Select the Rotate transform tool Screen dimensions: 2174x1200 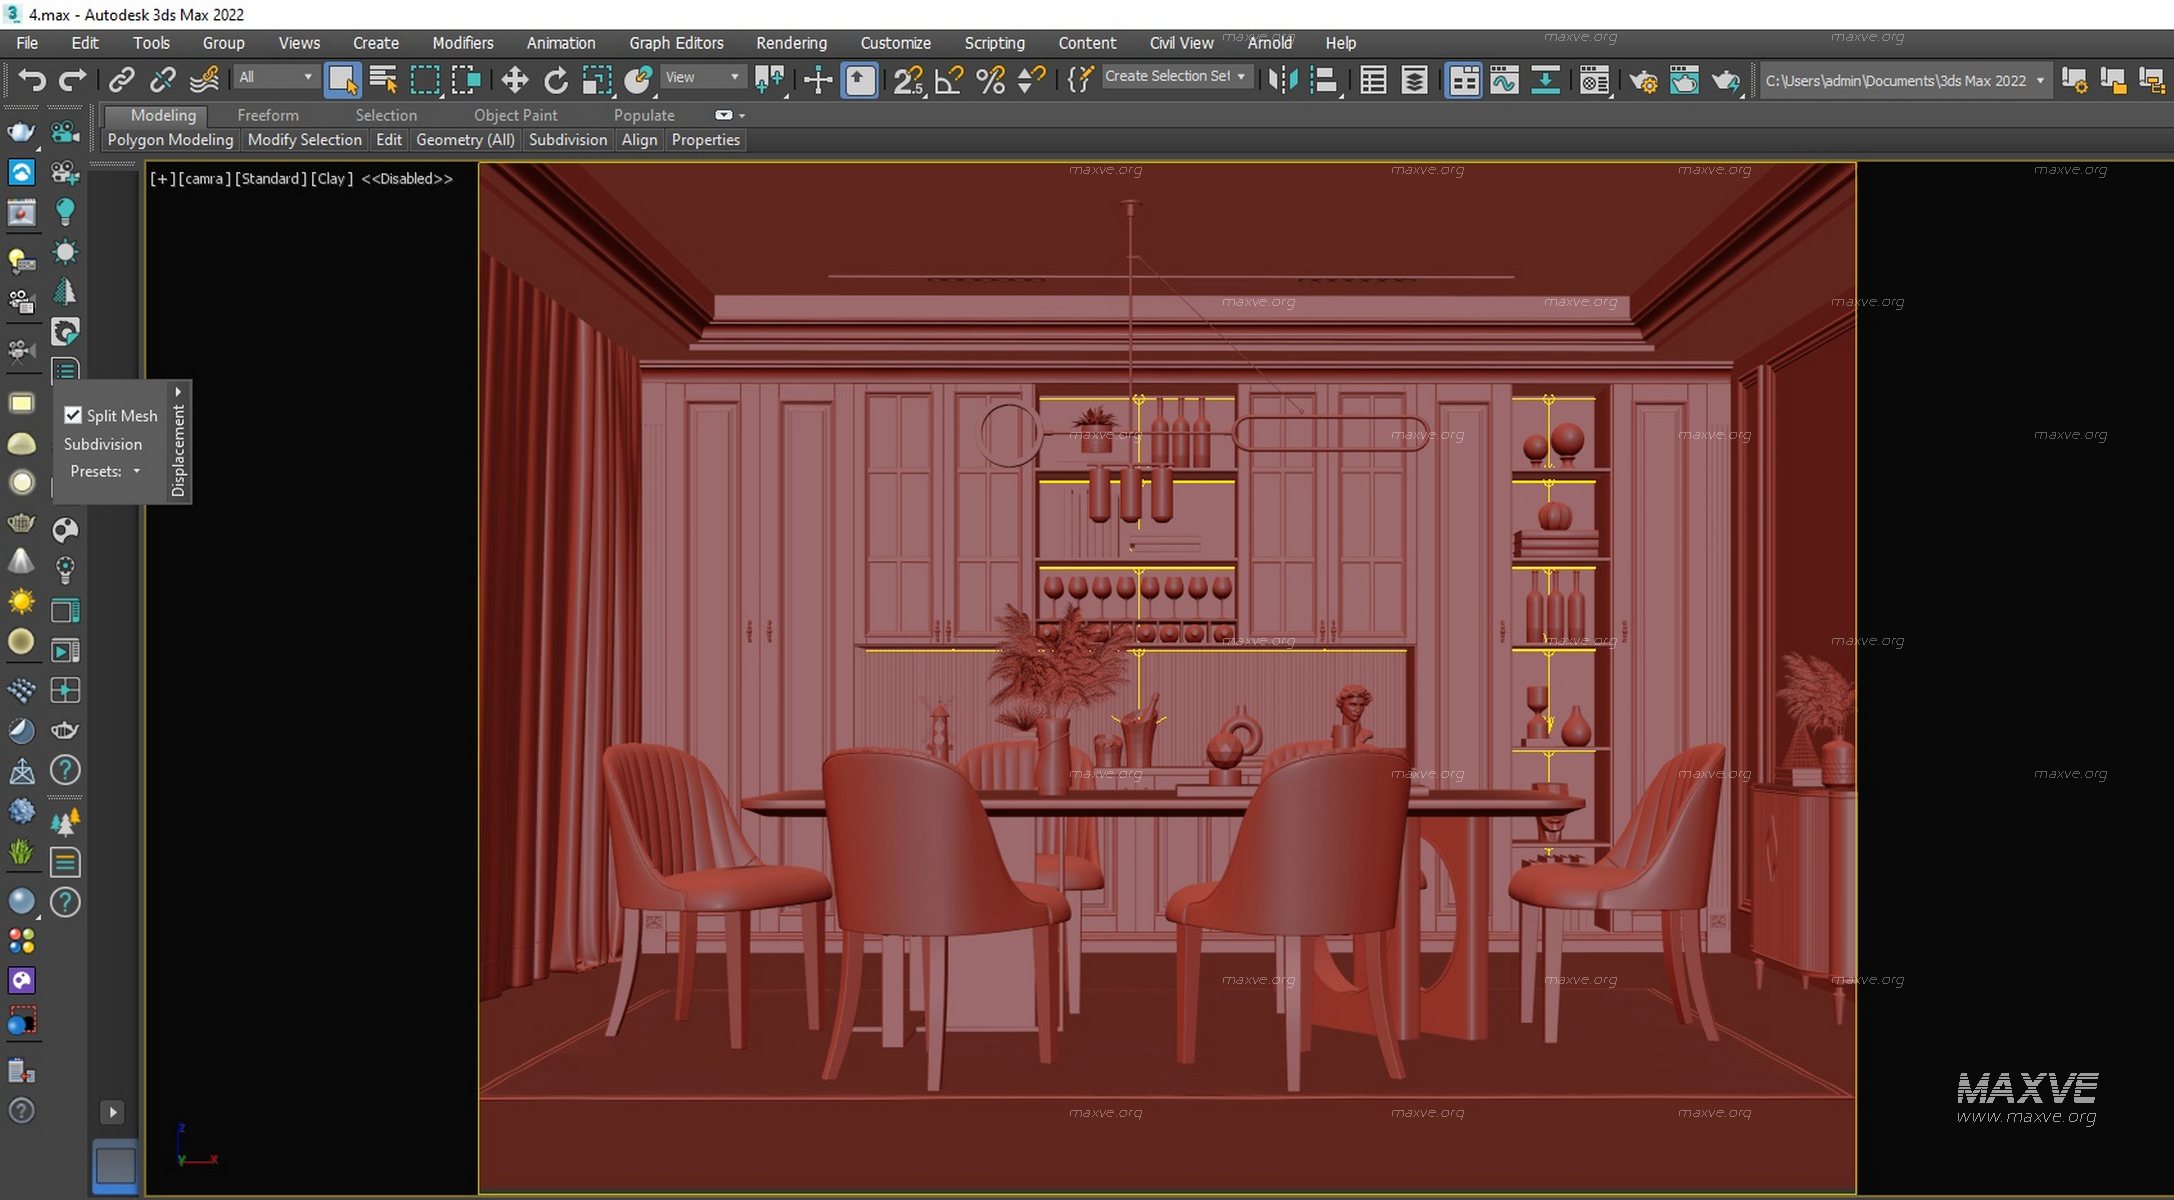[555, 79]
